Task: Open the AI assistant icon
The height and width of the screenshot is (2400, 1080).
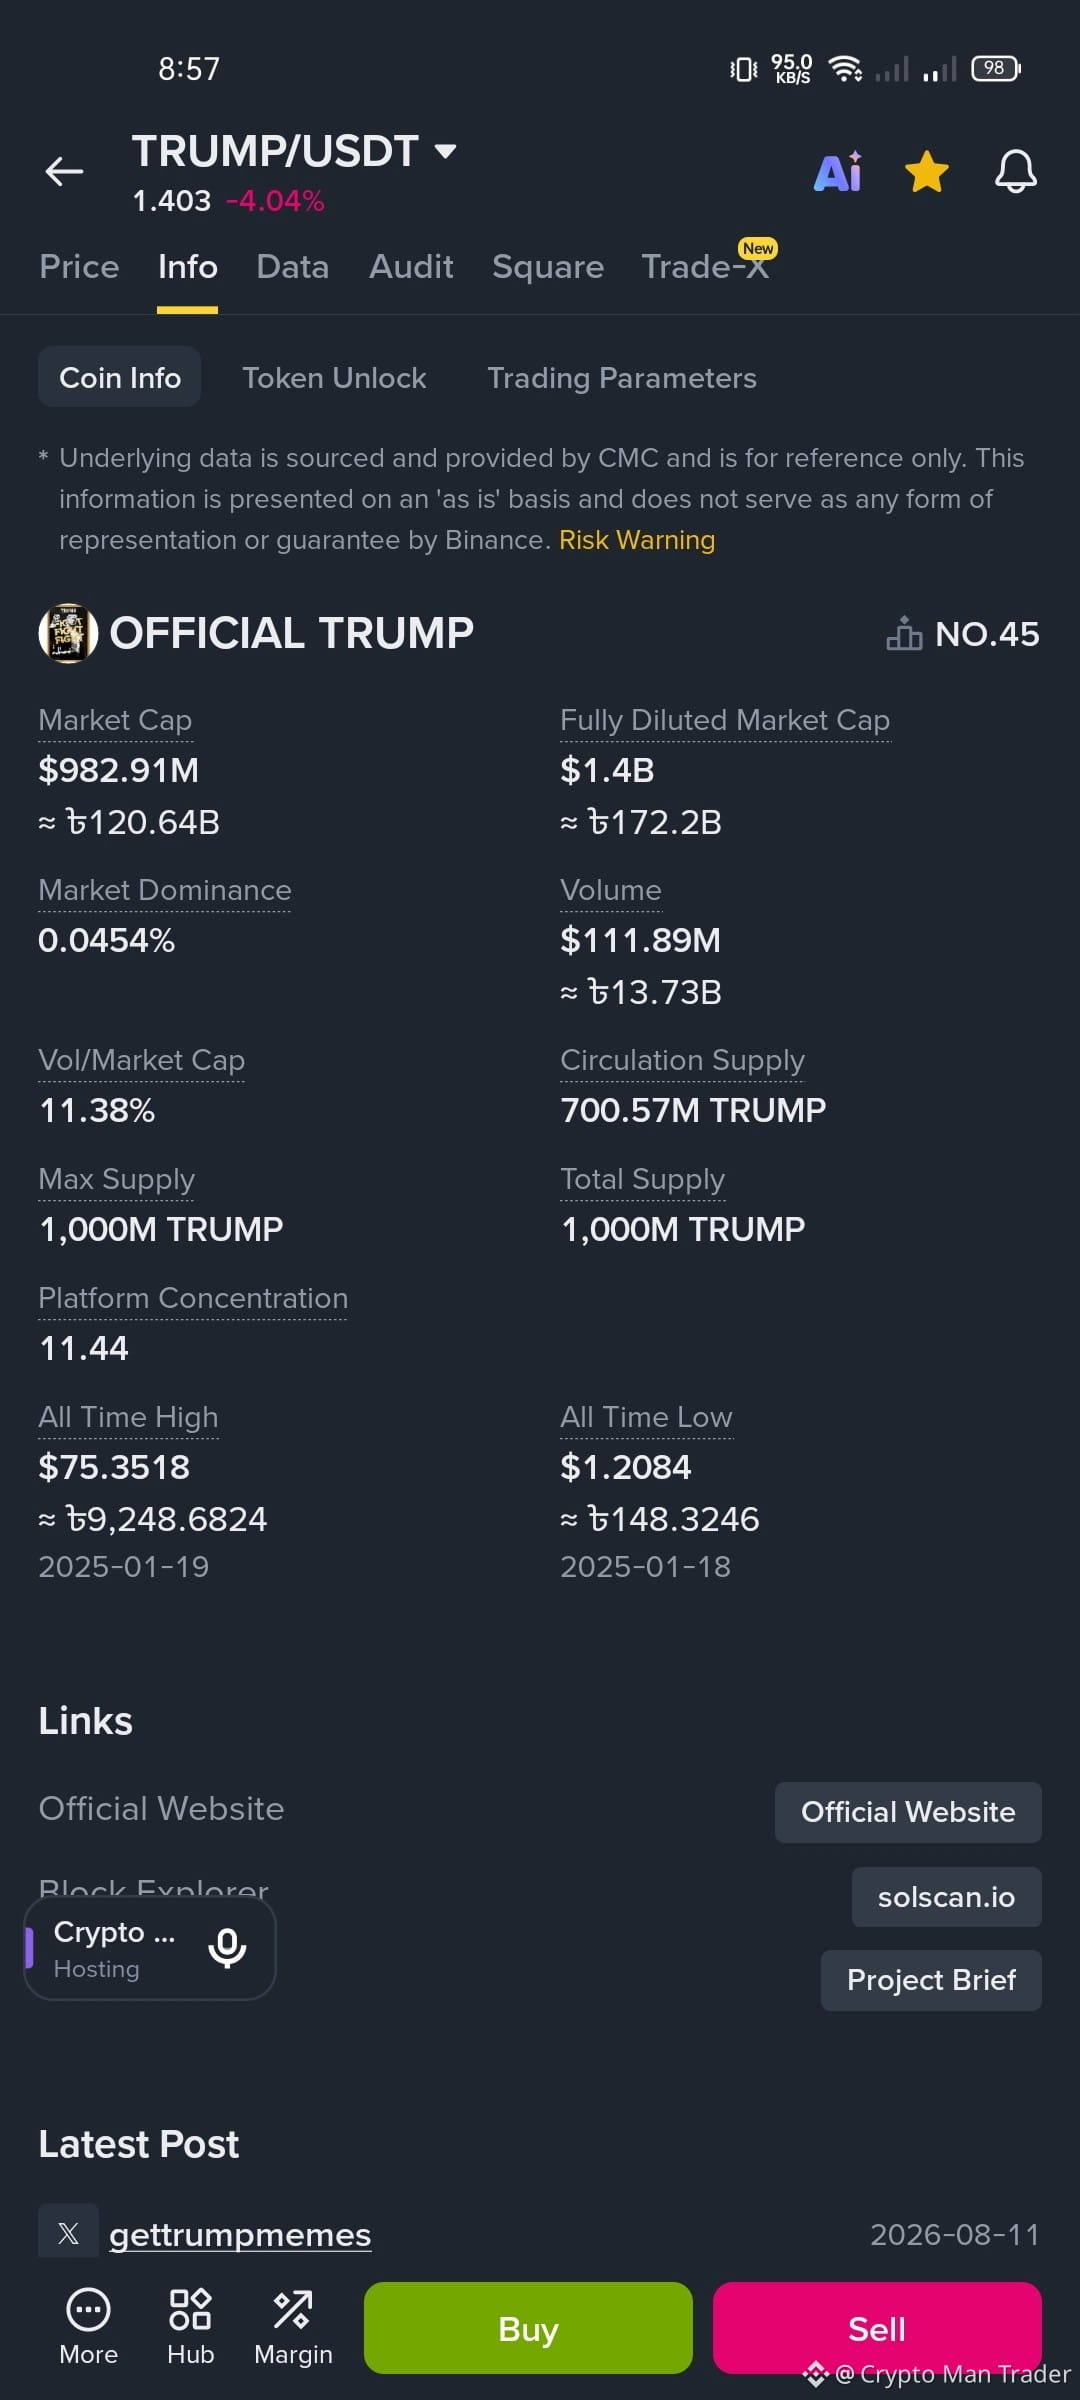Action: click(838, 172)
